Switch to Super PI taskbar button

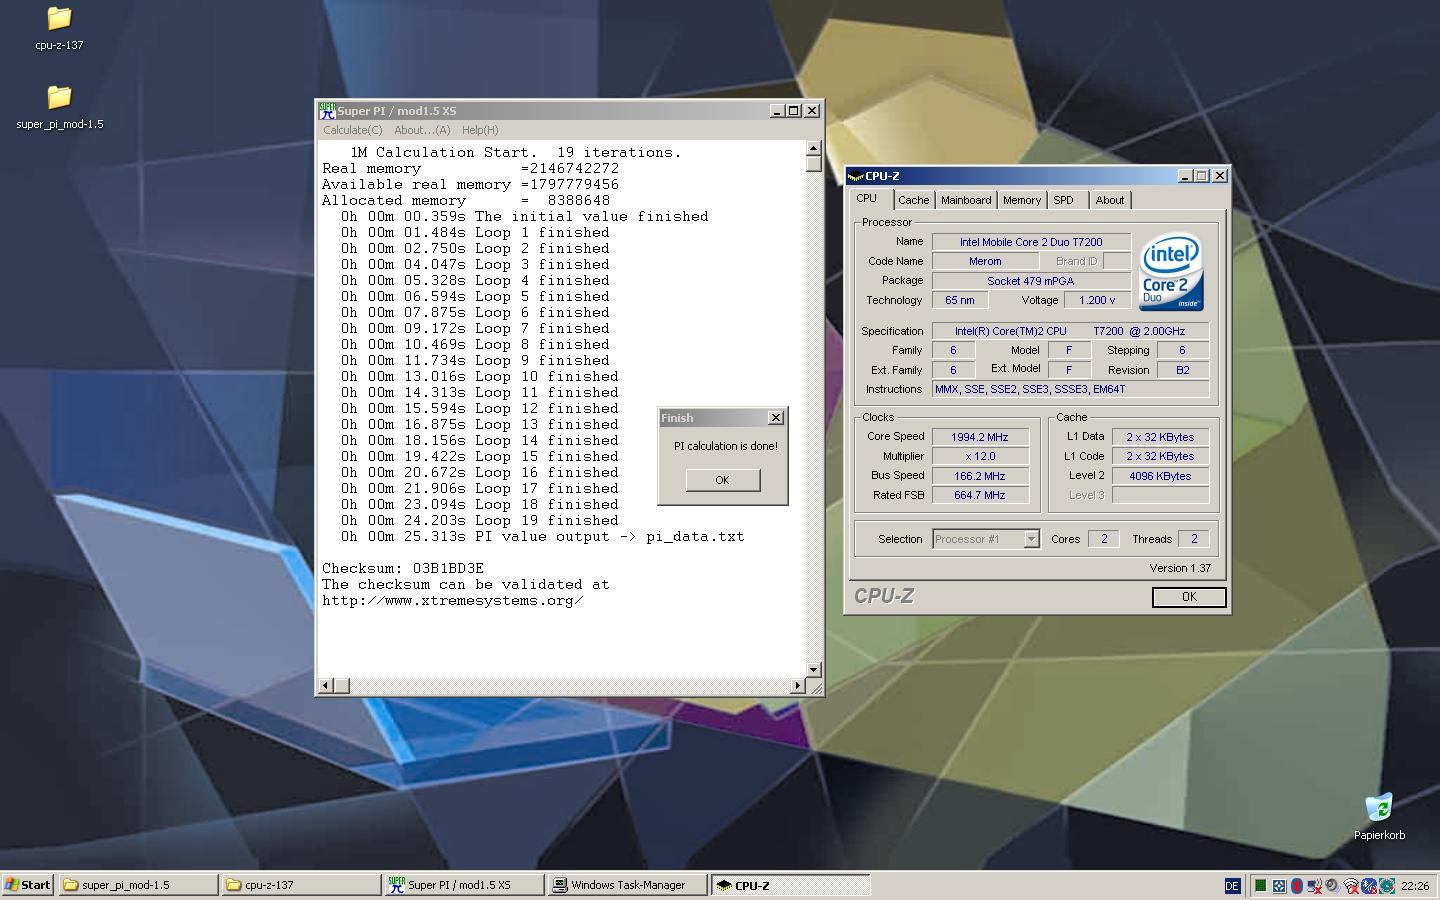[x=465, y=885]
